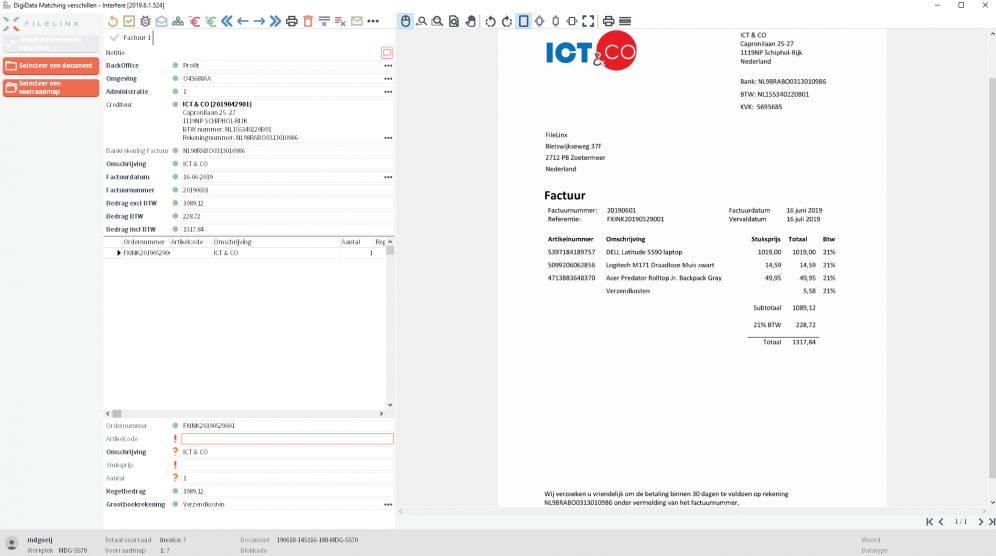
Task: Click Terughalen verwerkt document button
Action: [51, 43]
